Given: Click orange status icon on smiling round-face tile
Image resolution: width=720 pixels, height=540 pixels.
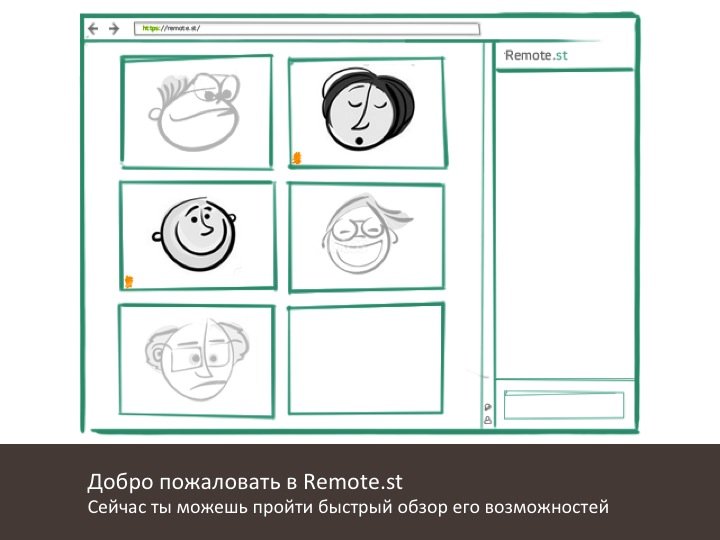Looking at the screenshot, I should [x=128, y=281].
